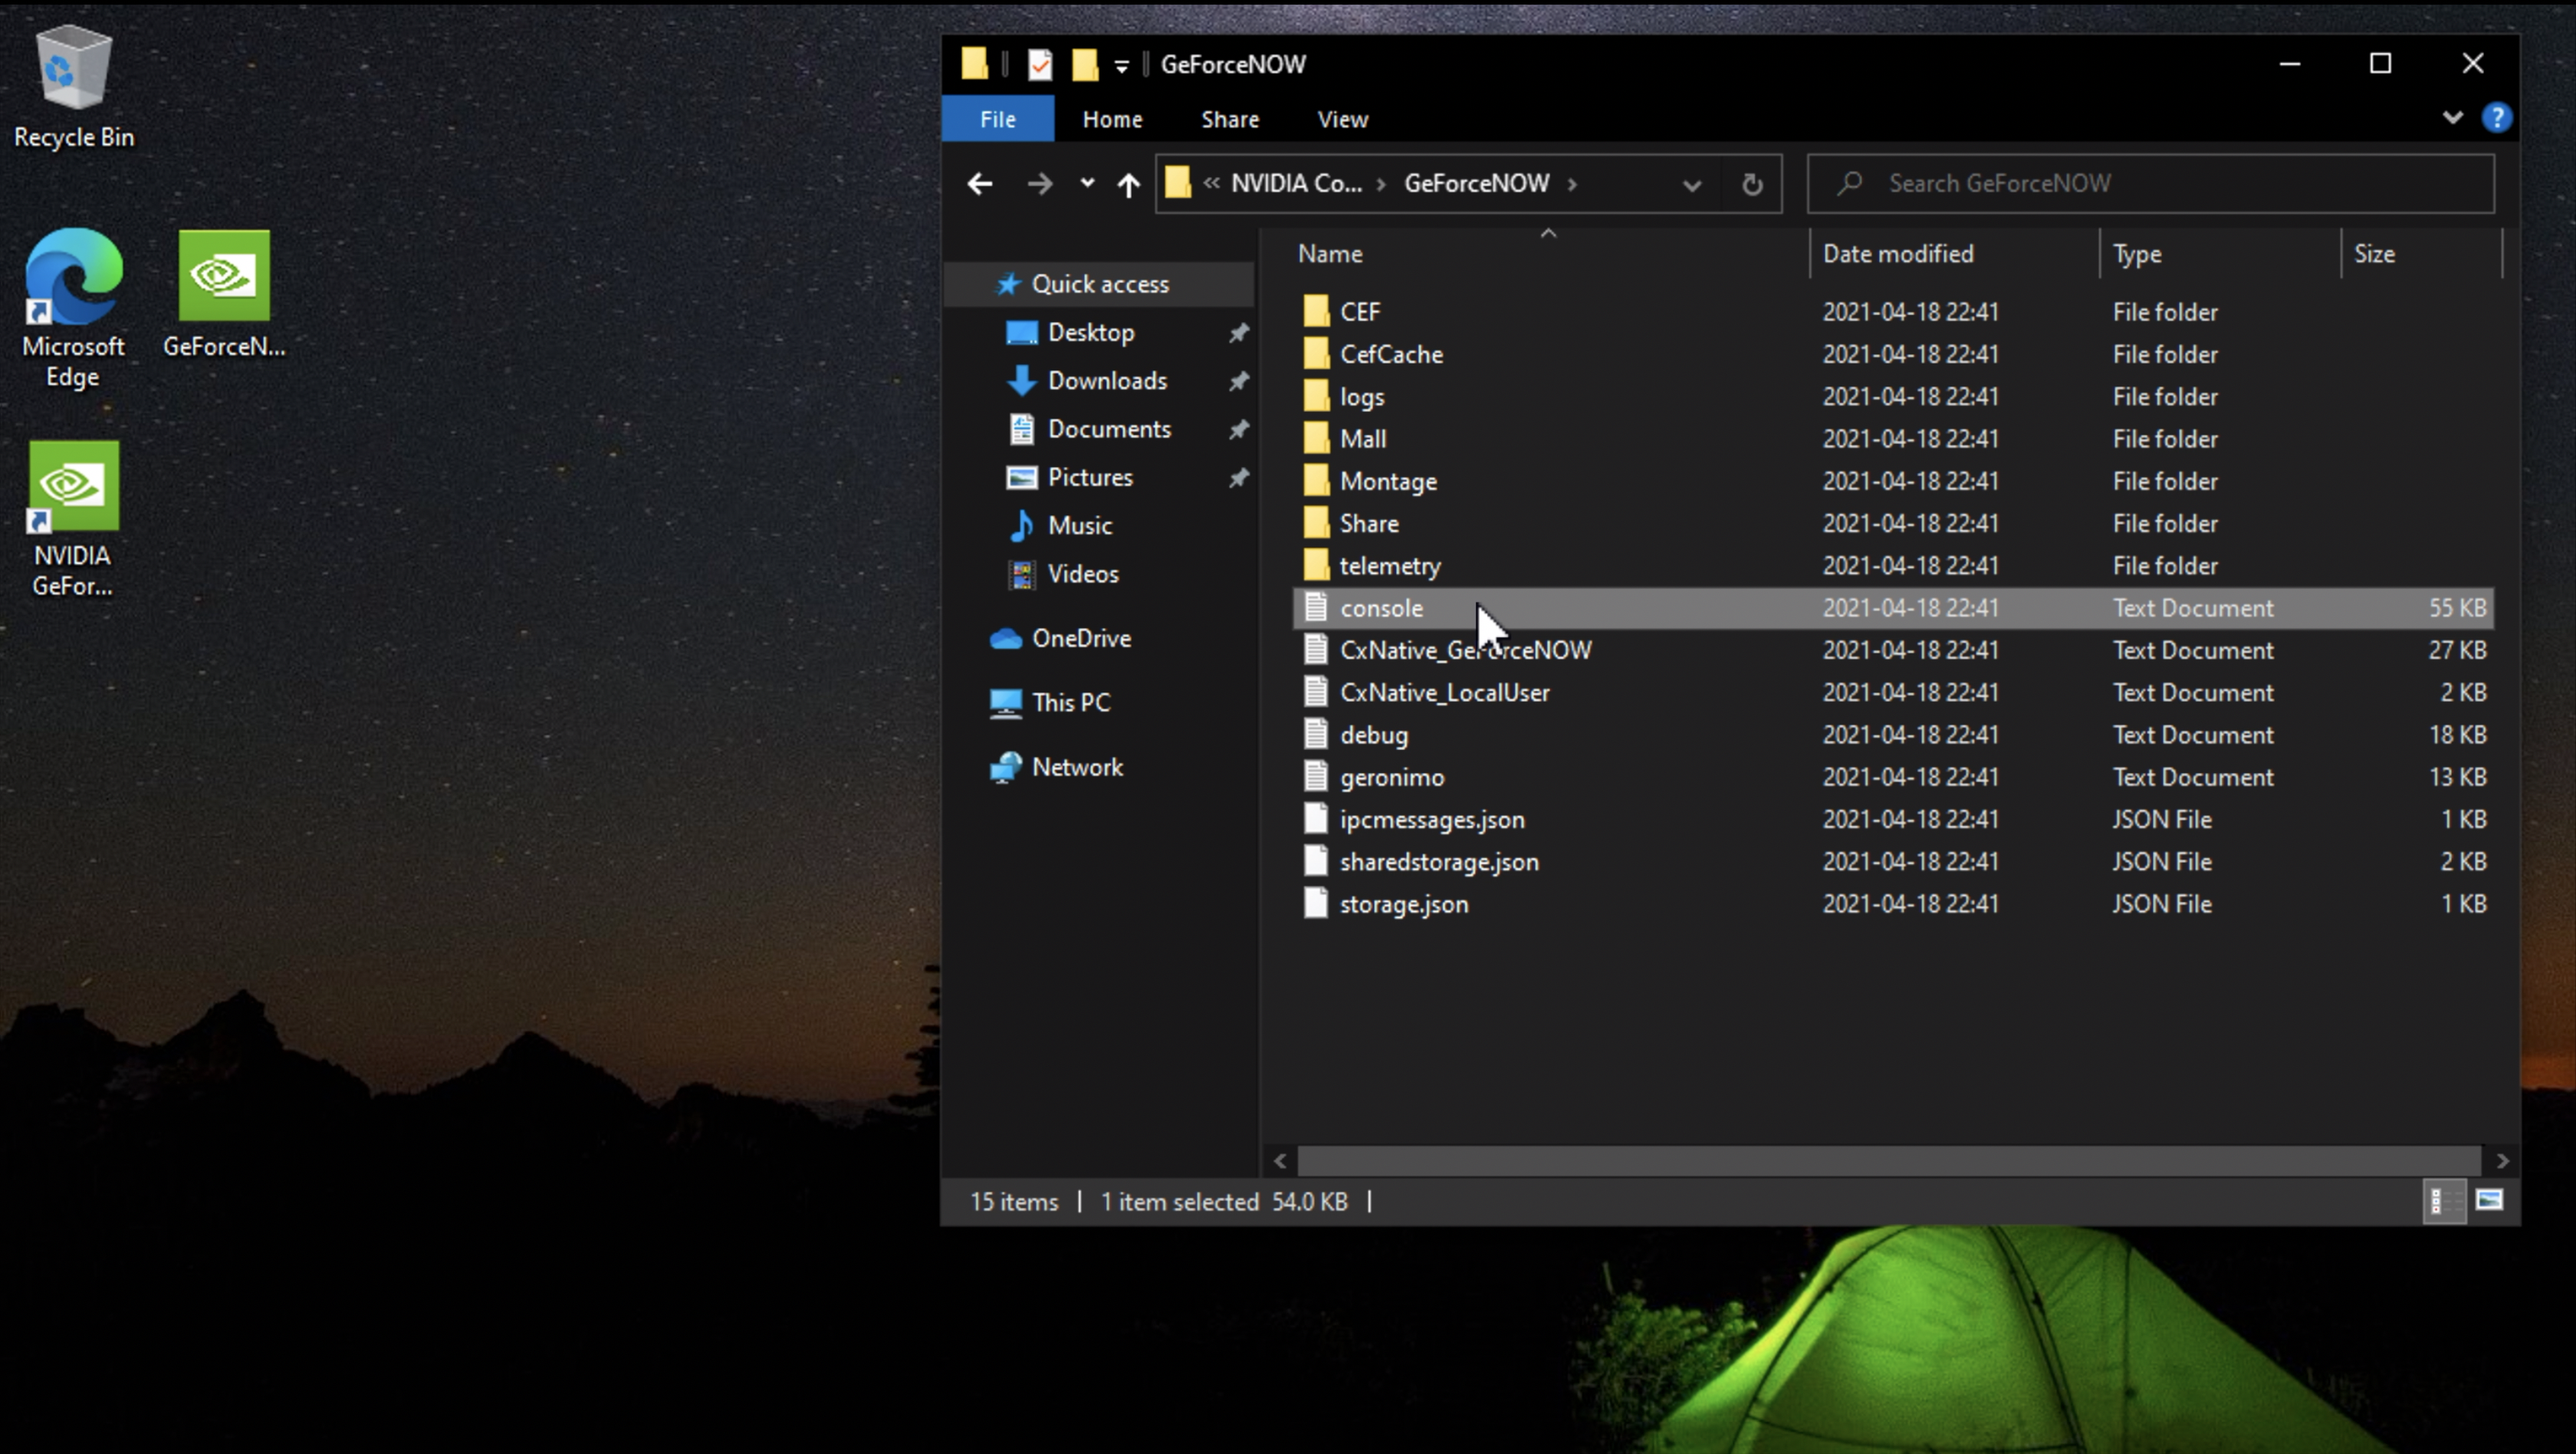Select the CefCache folder
Viewport: 2576px width, 1454px height.
[1391, 354]
